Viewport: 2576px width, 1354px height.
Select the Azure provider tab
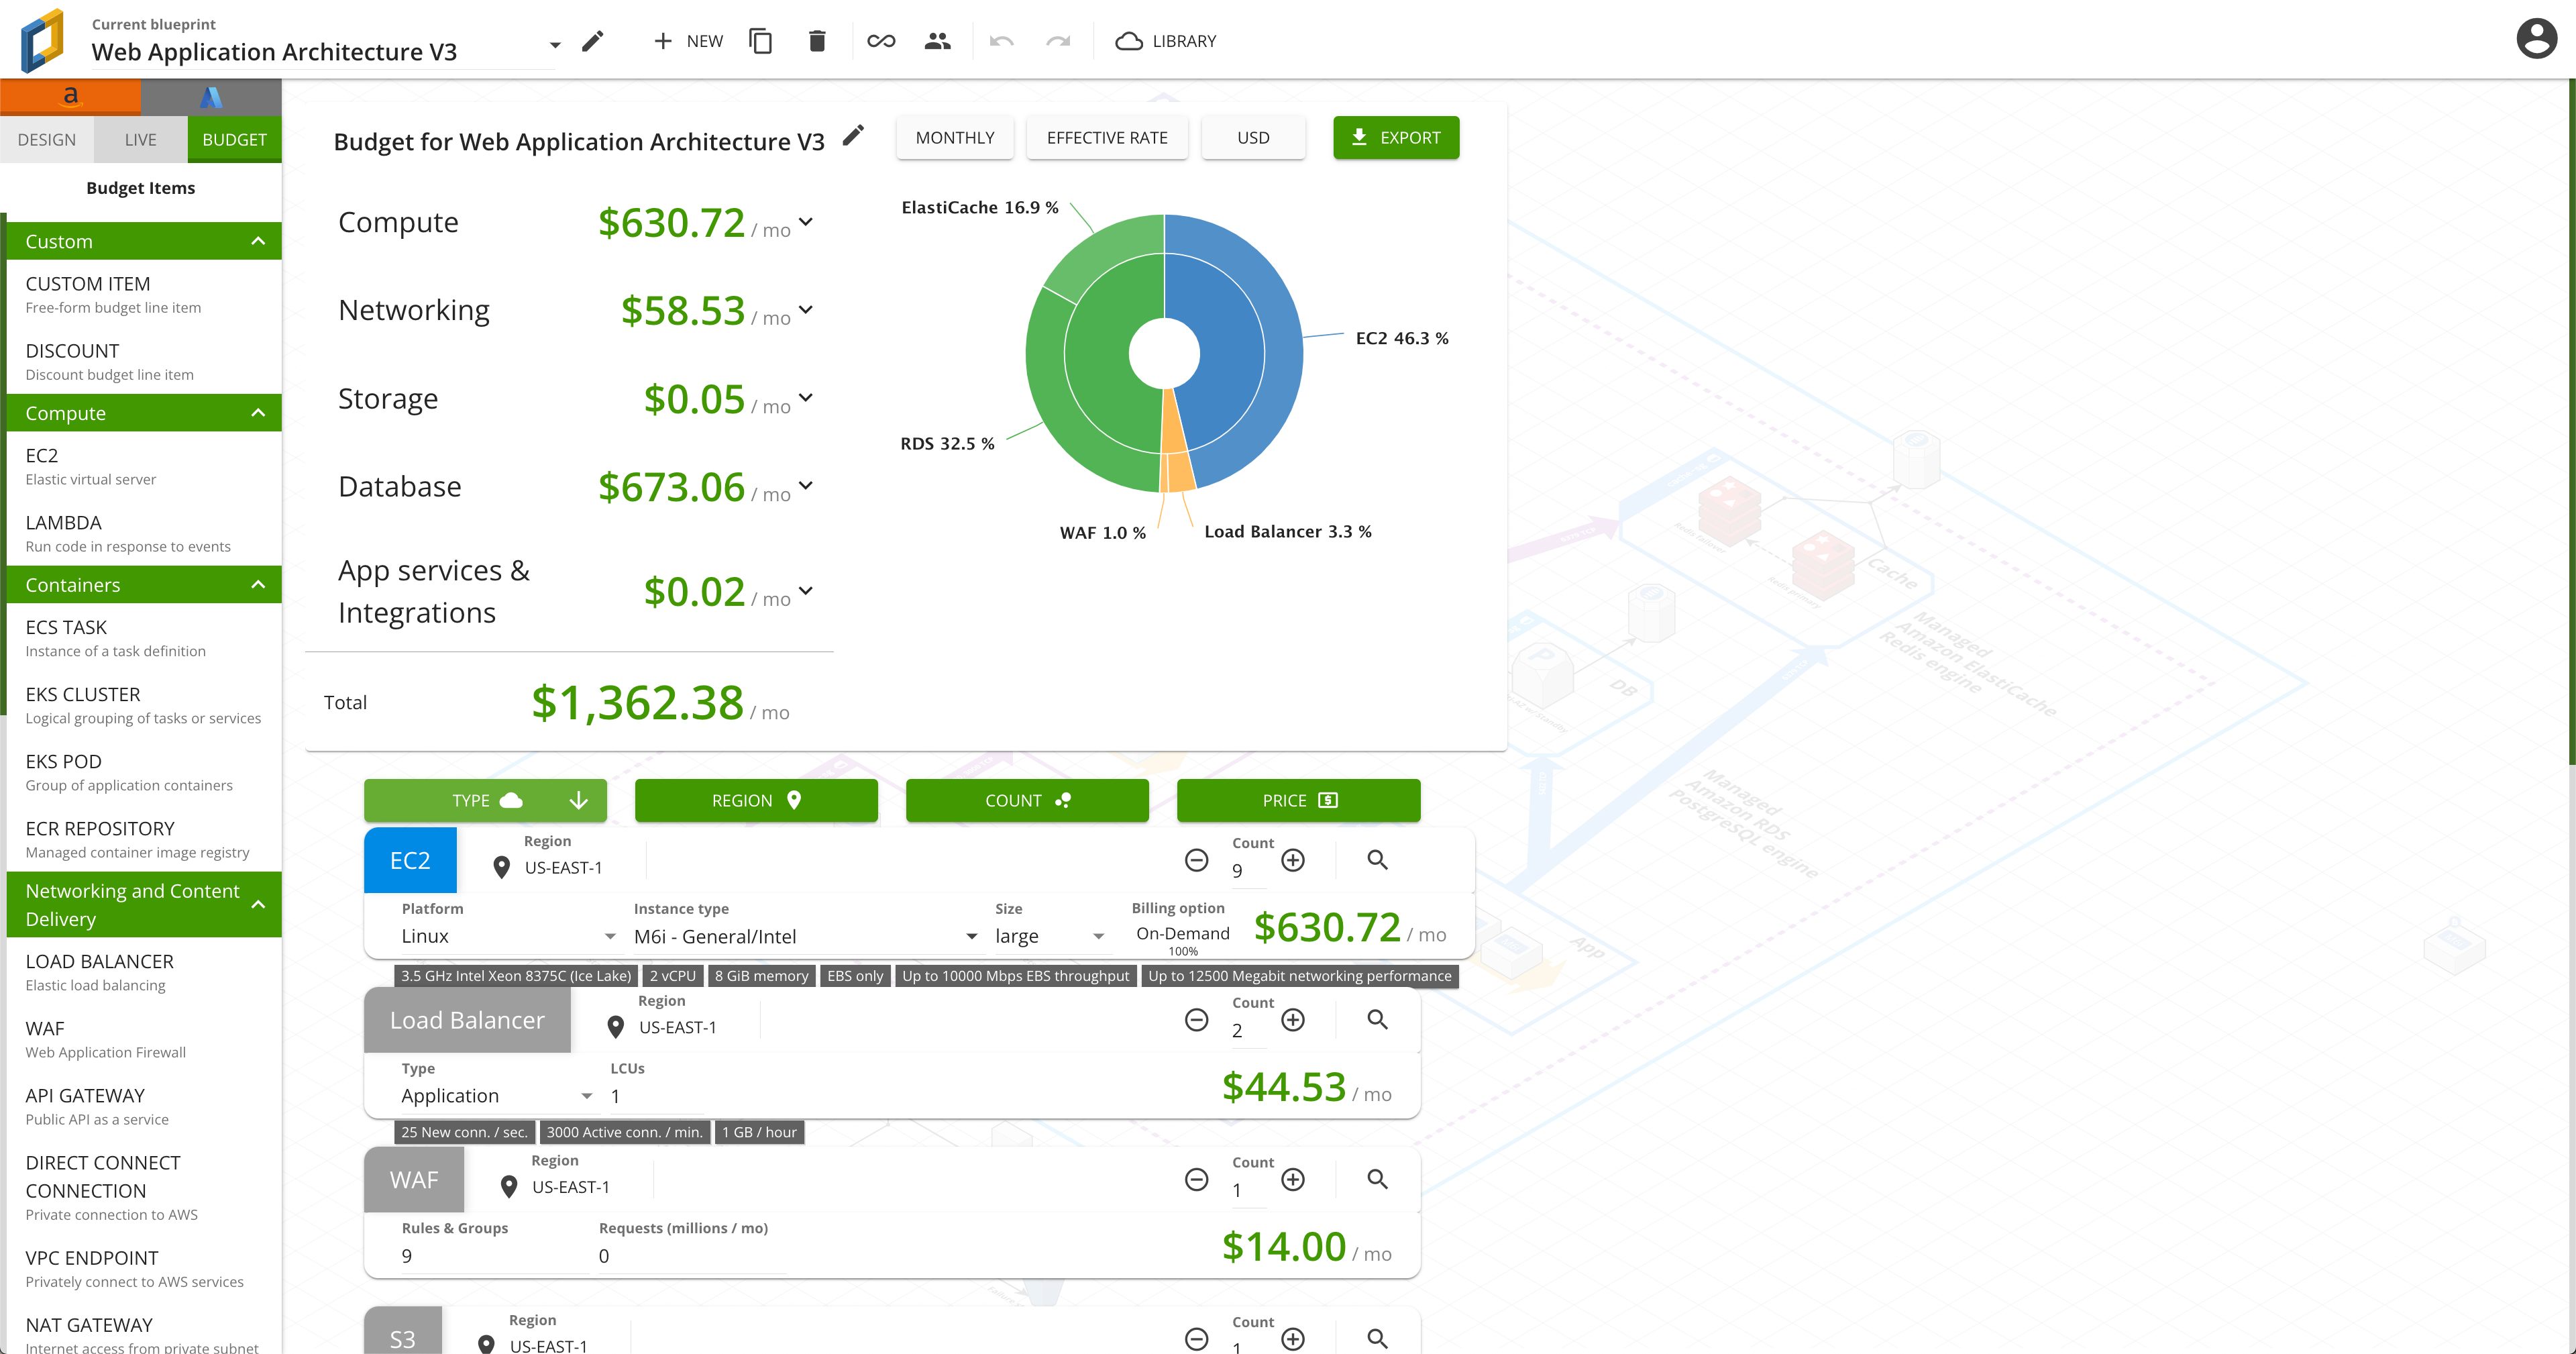coord(210,97)
